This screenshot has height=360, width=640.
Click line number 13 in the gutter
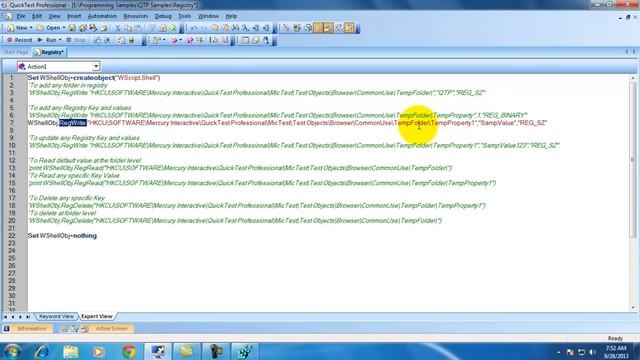tap(12, 168)
